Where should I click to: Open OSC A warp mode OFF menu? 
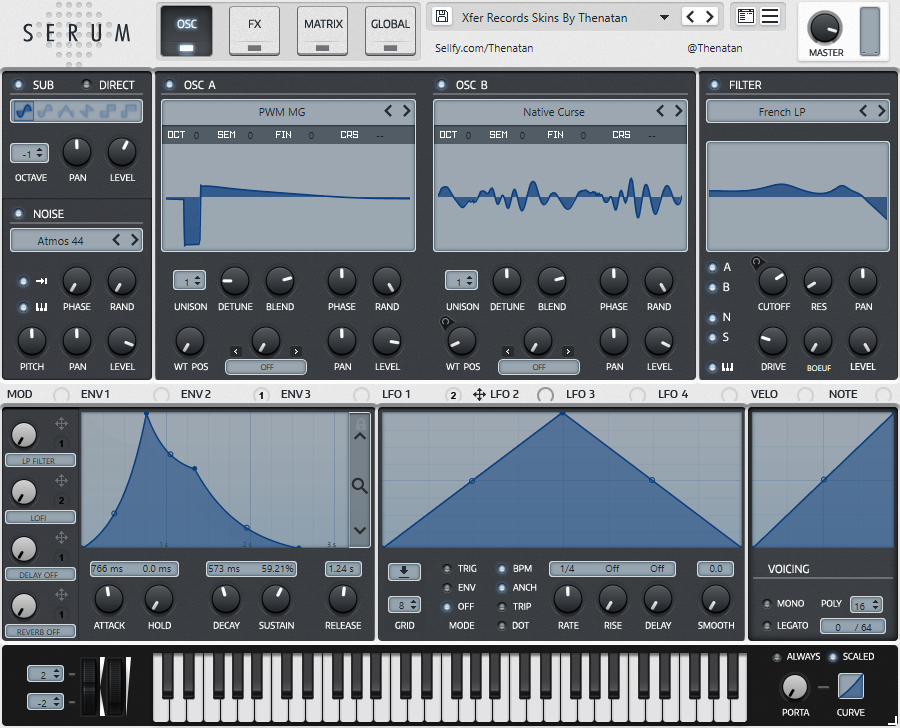(x=266, y=367)
